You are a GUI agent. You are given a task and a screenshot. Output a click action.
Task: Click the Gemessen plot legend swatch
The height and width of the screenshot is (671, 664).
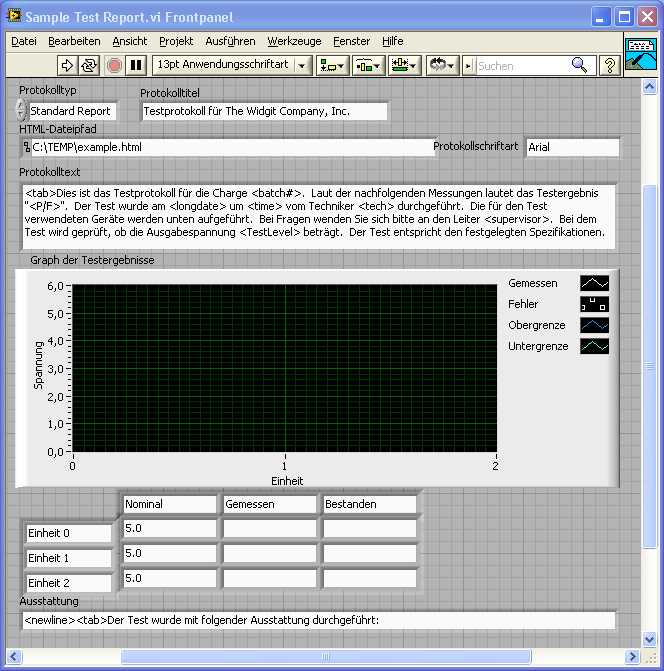pos(594,283)
